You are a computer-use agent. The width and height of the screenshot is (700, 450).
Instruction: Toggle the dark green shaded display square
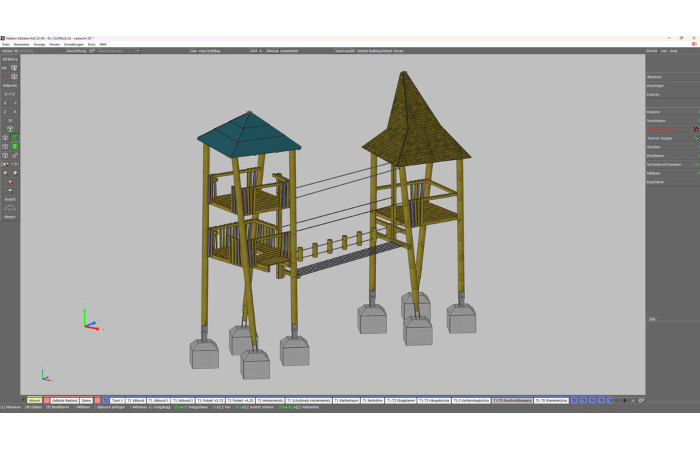[15, 138]
